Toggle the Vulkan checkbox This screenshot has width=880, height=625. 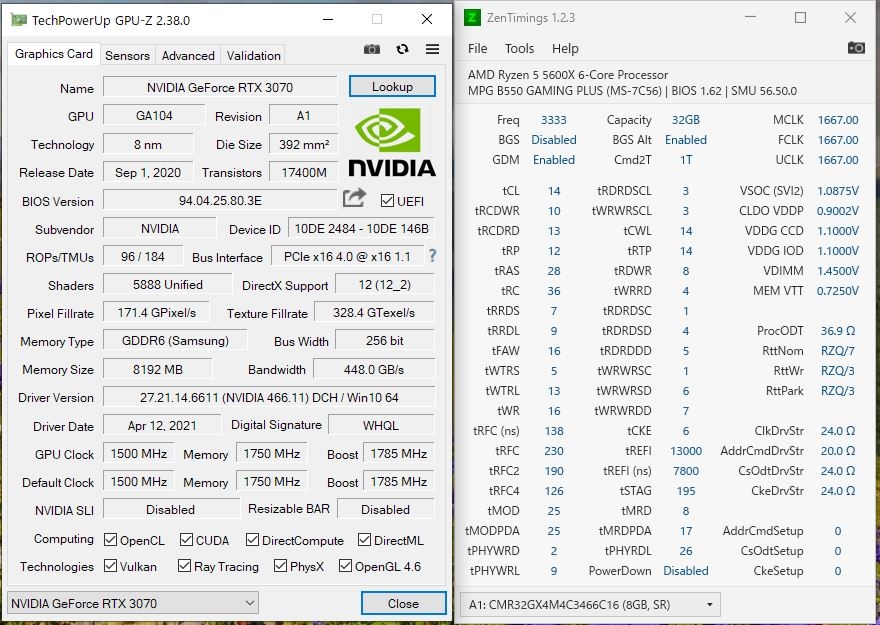[x=111, y=566]
